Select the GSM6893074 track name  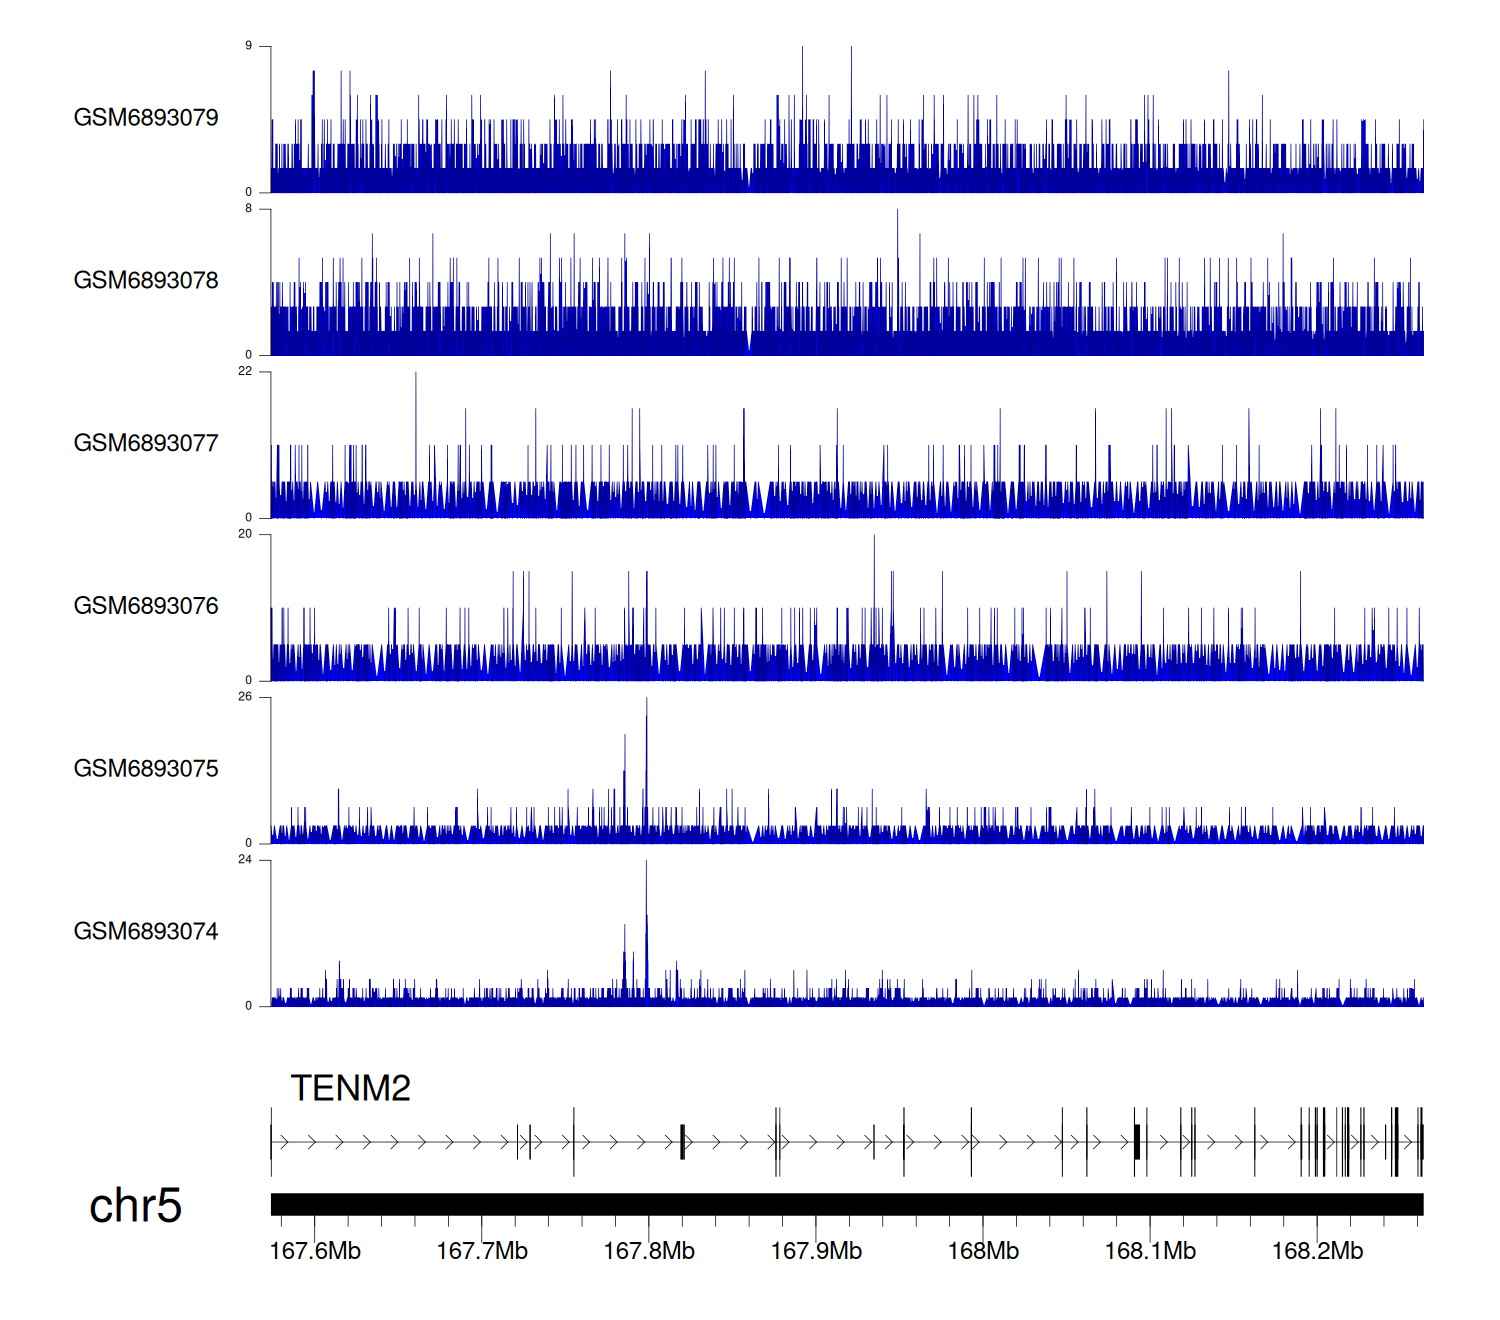coord(146,932)
